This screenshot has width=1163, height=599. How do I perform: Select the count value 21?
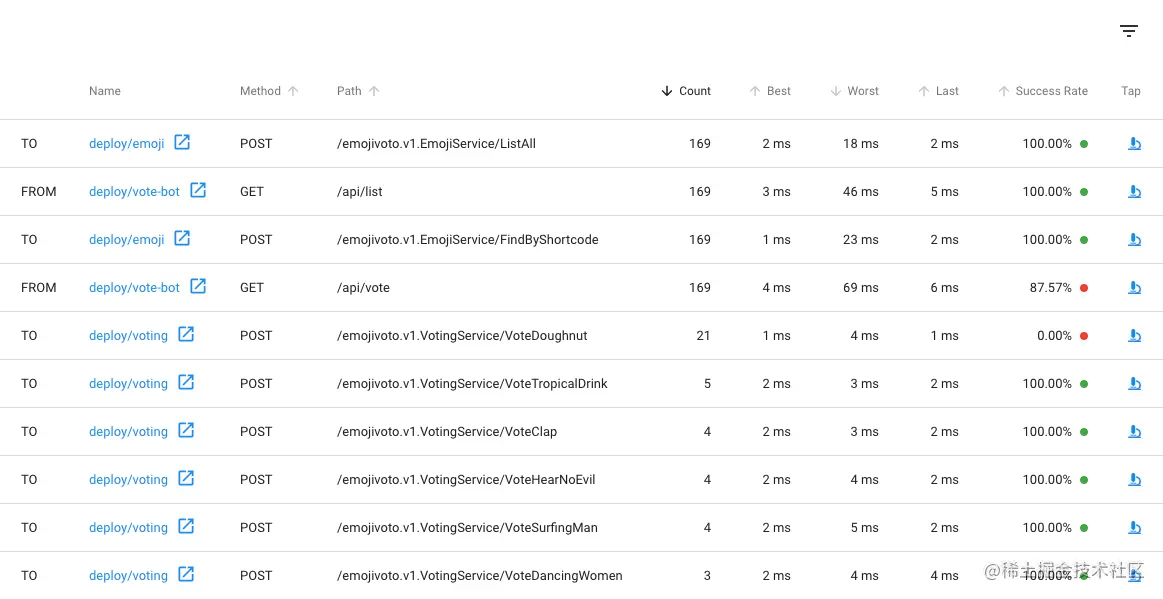pos(703,336)
